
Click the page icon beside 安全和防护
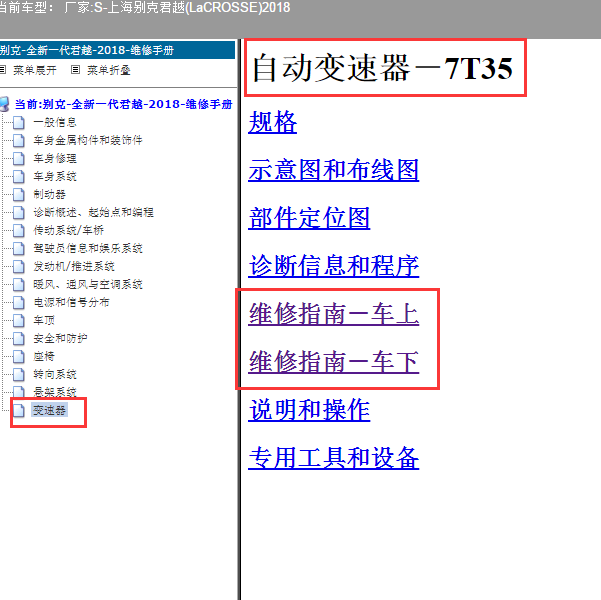pos(18,339)
